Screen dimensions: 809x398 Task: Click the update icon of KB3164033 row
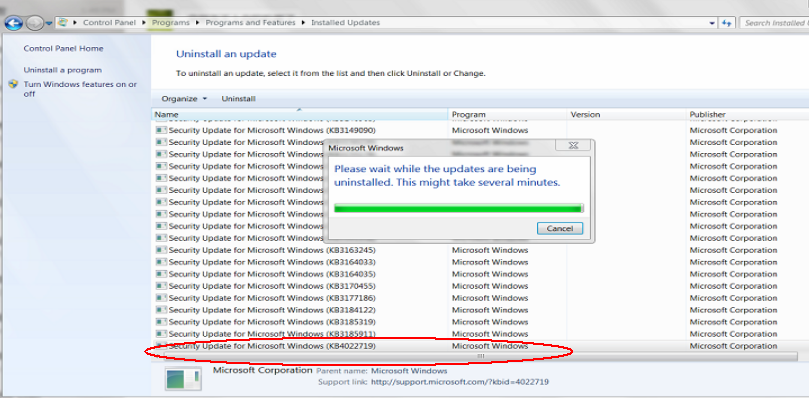[161, 262]
